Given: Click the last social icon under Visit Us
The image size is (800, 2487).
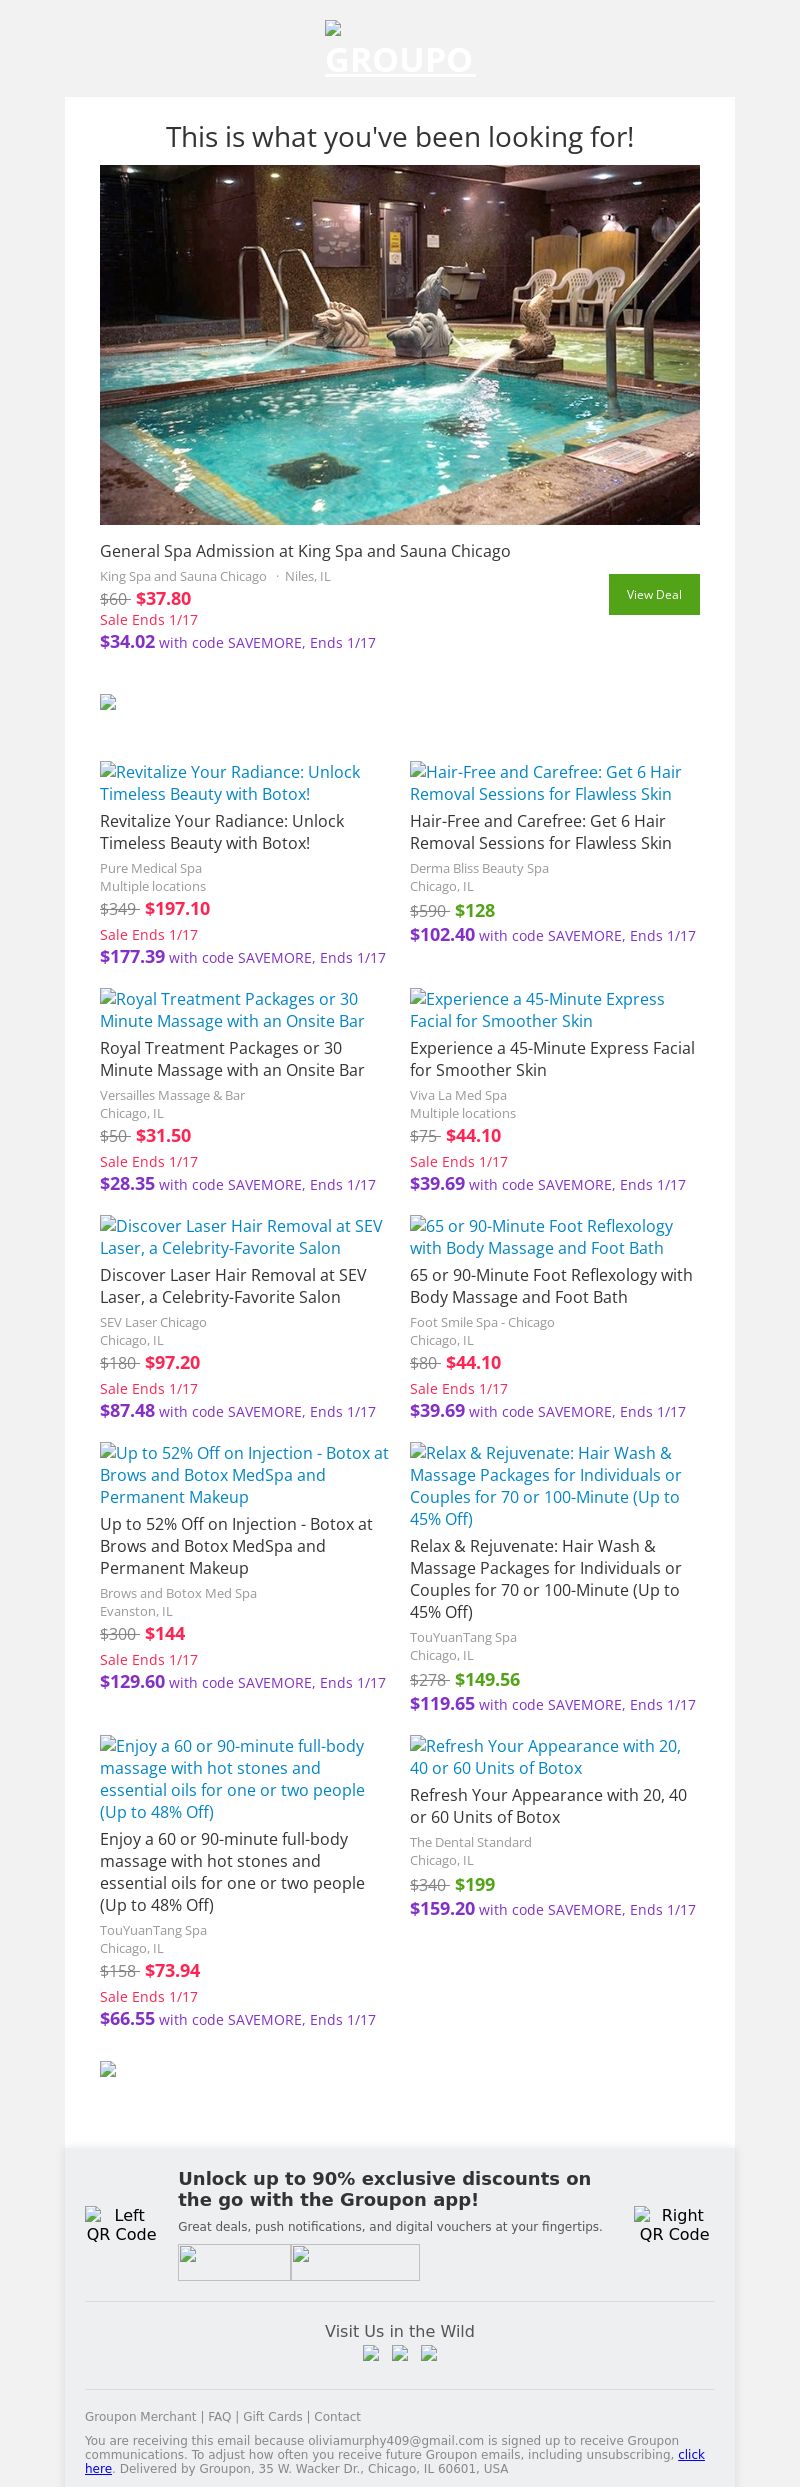Looking at the screenshot, I should click(429, 2353).
